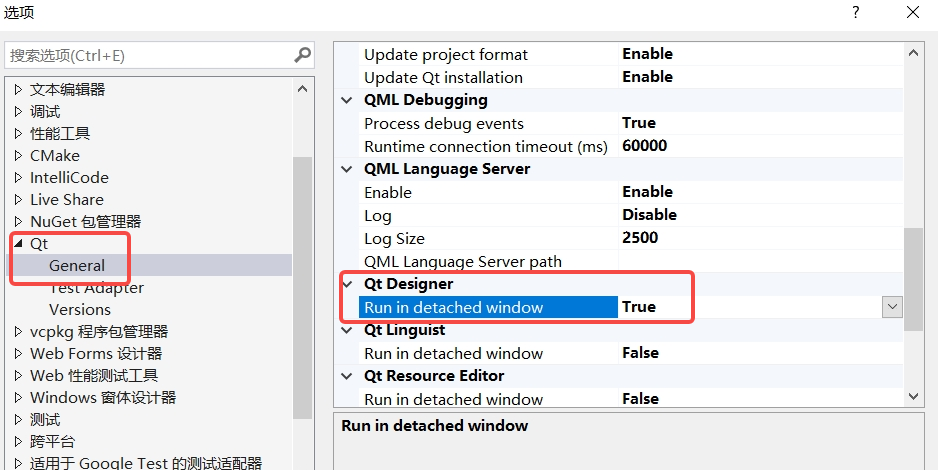This screenshot has height=470, width=938.
Task: Click the Runtime connection timeout 60000 value
Action: pyautogui.click(x=645, y=146)
